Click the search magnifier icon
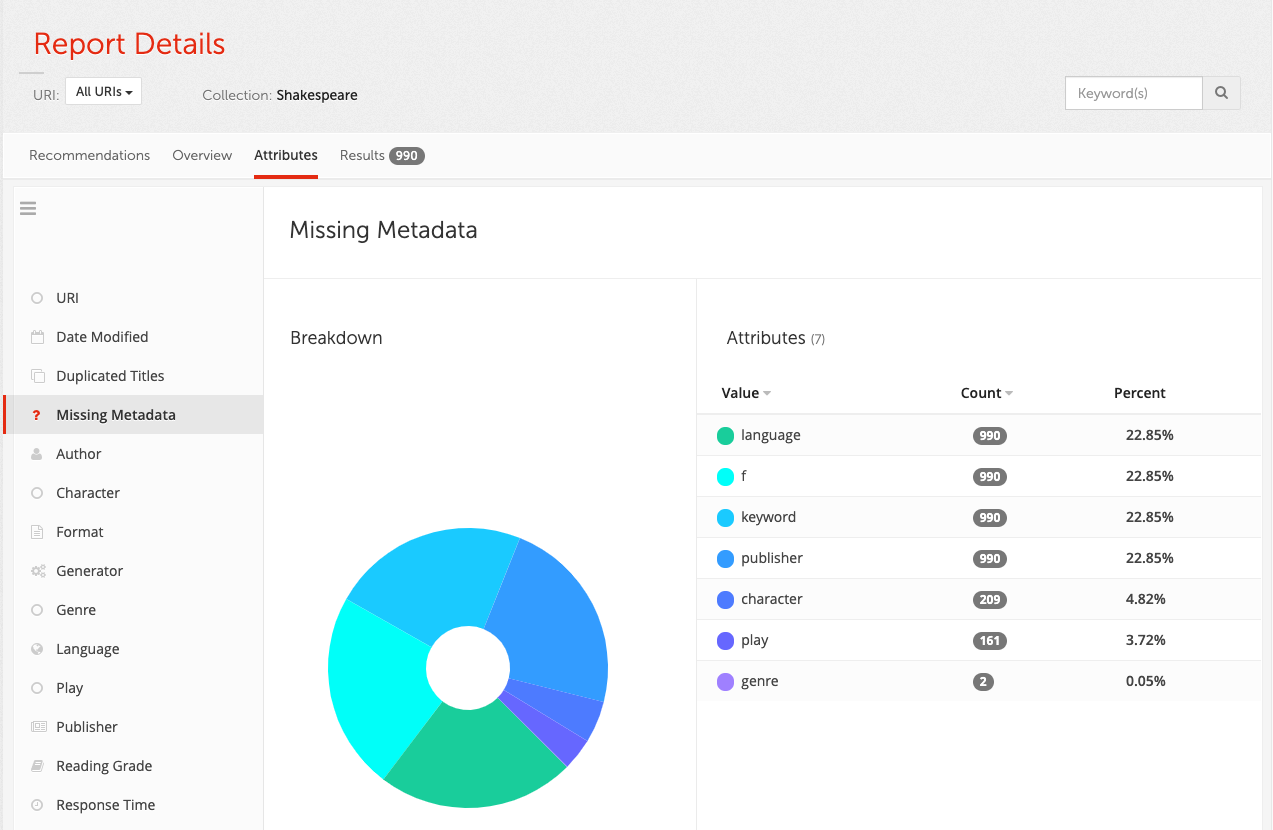This screenshot has height=830, width=1273. (1221, 92)
